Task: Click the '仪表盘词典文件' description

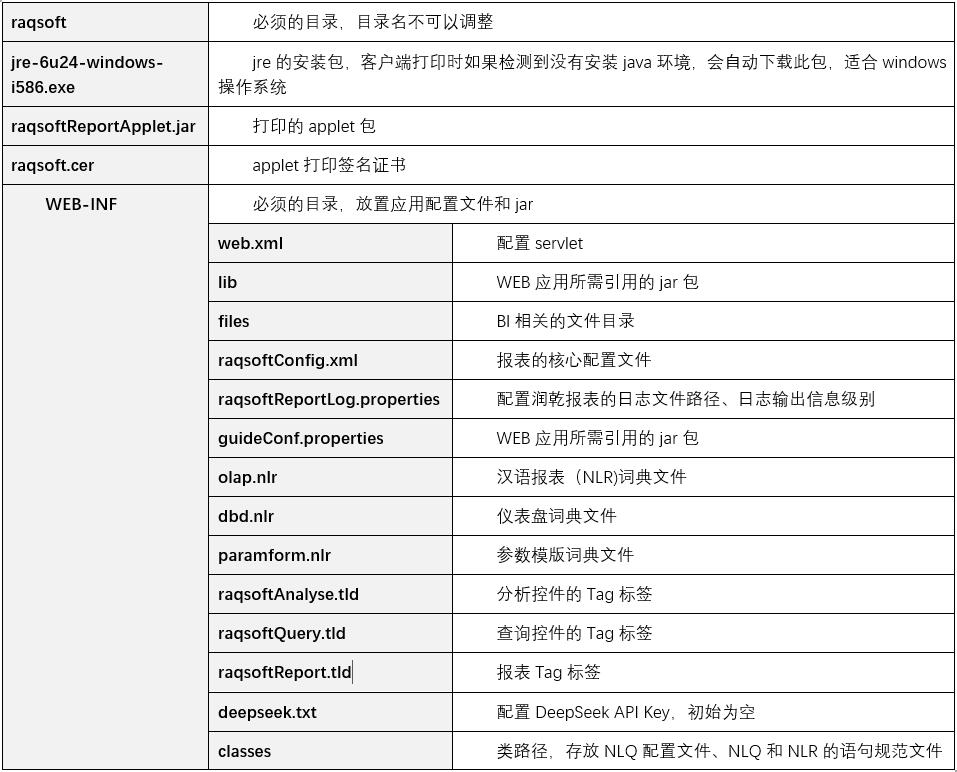Action: [557, 516]
